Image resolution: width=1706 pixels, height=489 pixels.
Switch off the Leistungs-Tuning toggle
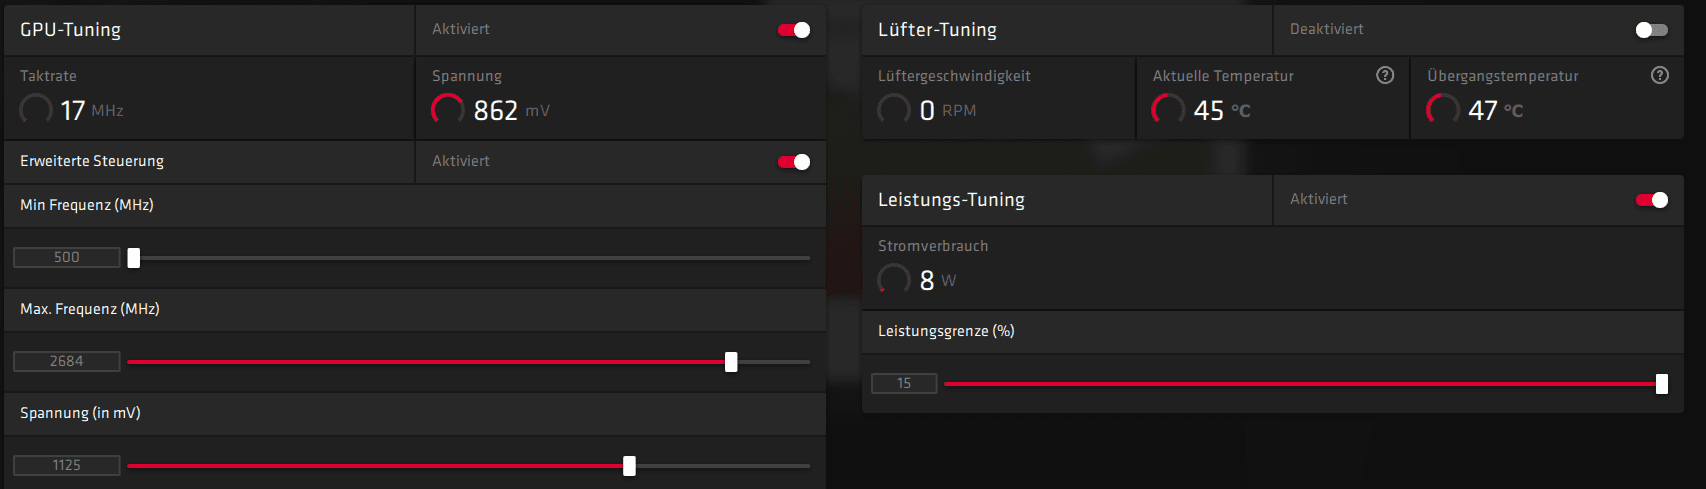tap(1651, 200)
